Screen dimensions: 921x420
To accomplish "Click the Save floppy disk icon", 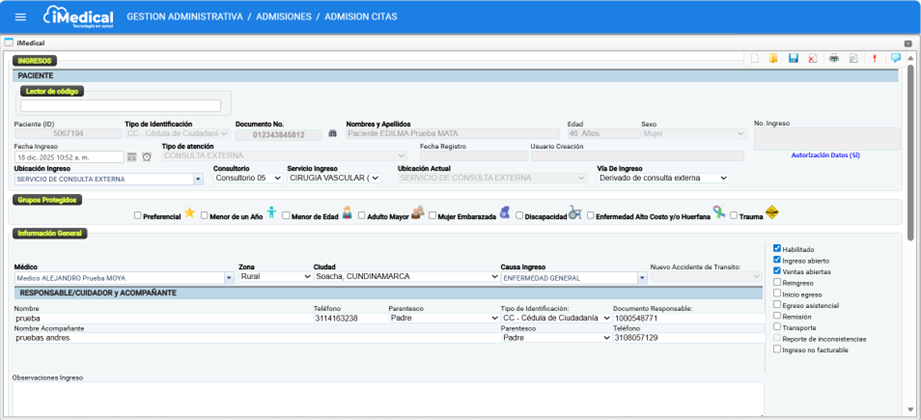I will pyautogui.click(x=793, y=59).
